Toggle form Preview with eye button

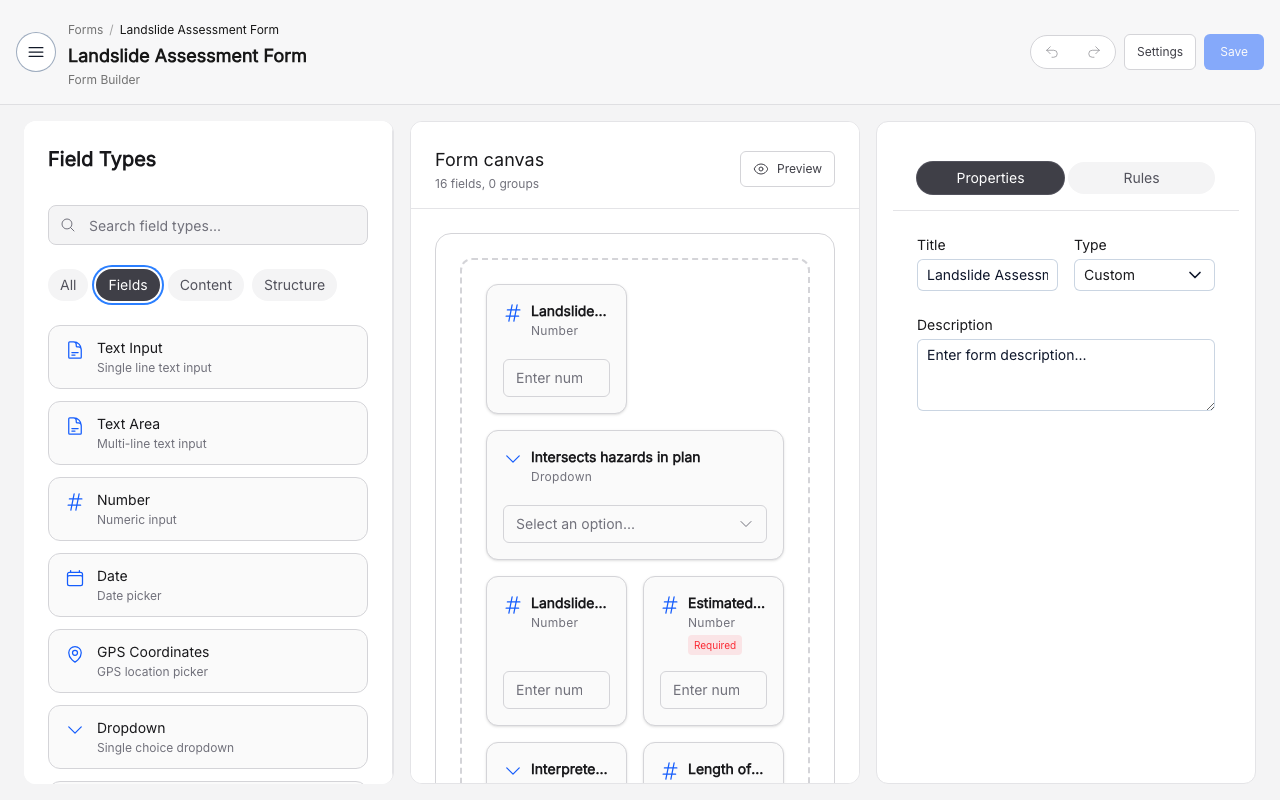pos(787,169)
